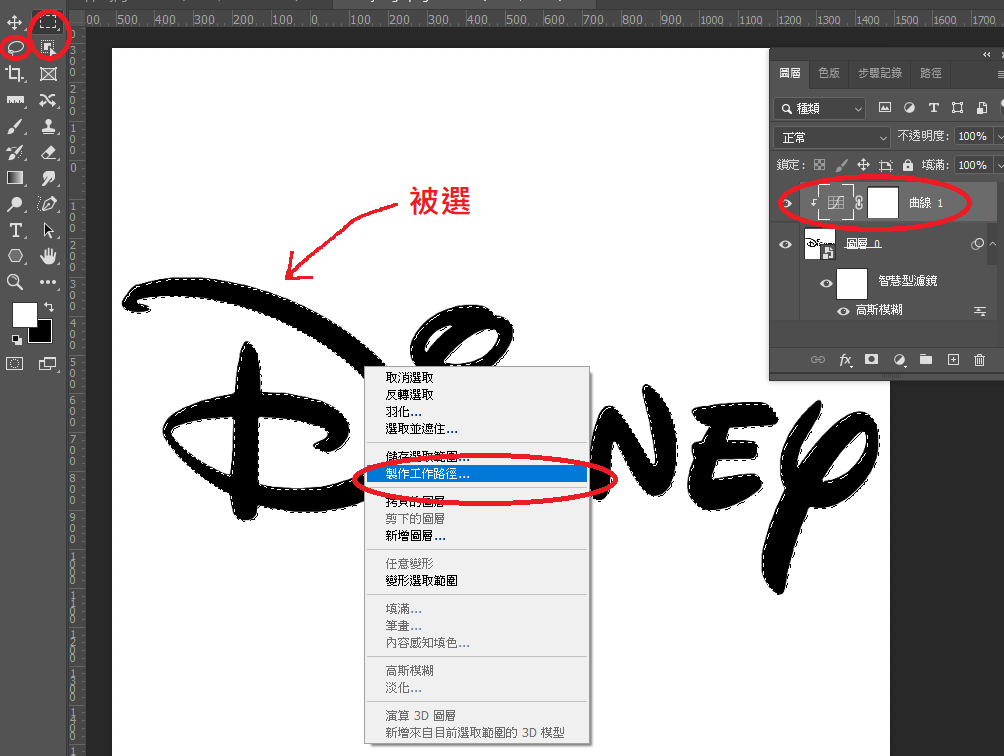Screen dimensions: 1004x756
Task: Swap foreground and background colors
Action: click(49, 307)
